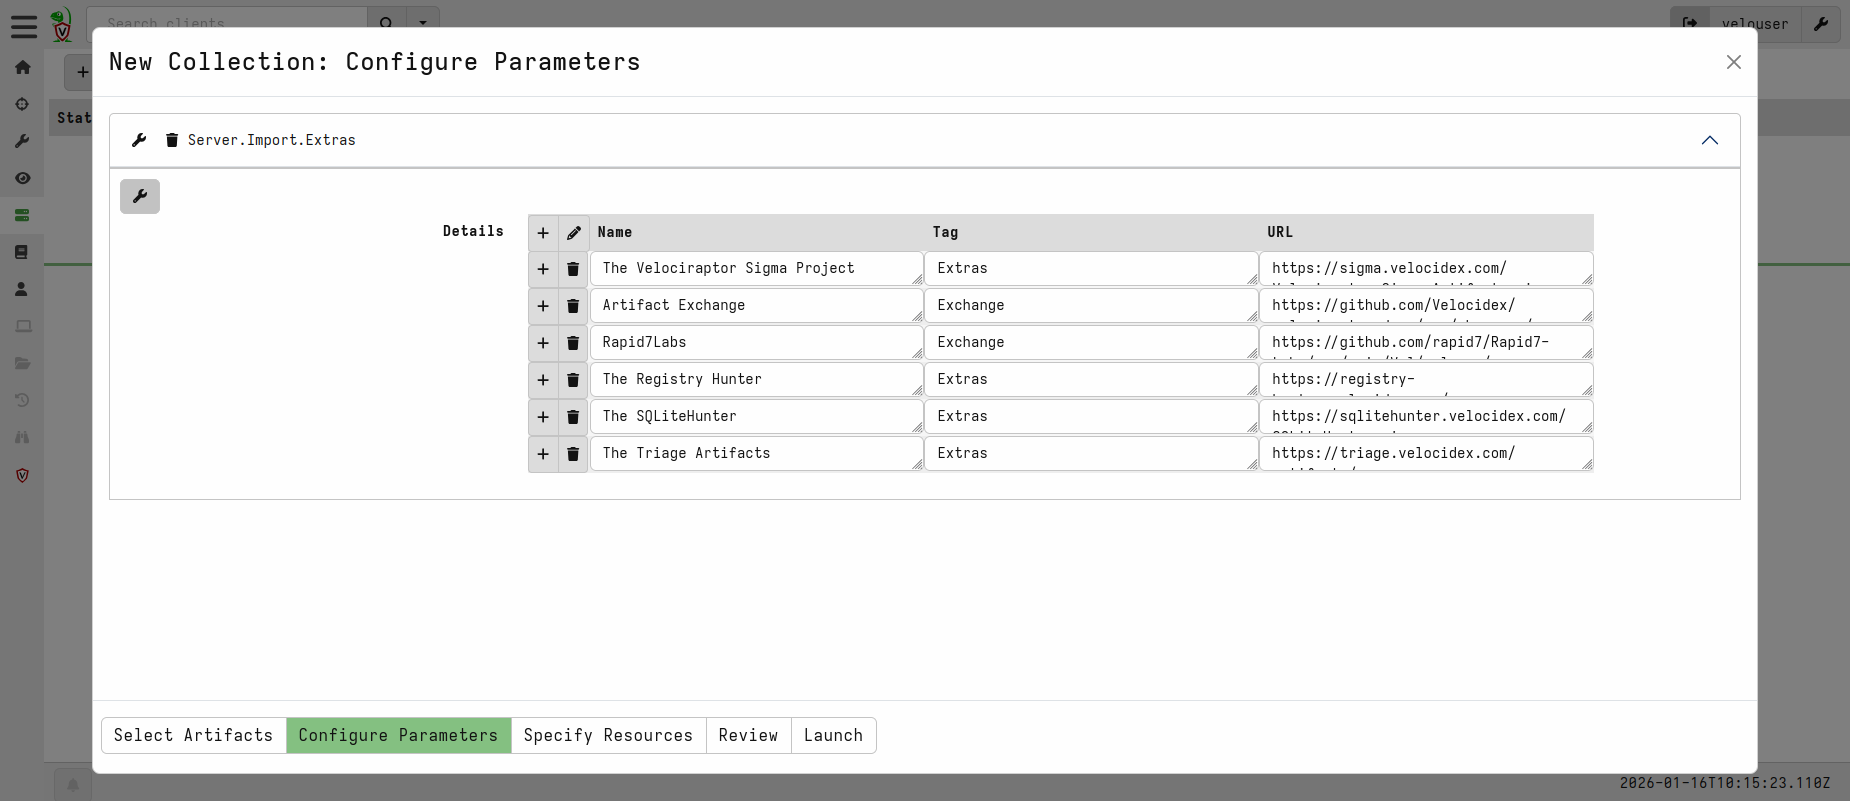Open the Review step
The image size is (1850, 801).
[748, 736]
